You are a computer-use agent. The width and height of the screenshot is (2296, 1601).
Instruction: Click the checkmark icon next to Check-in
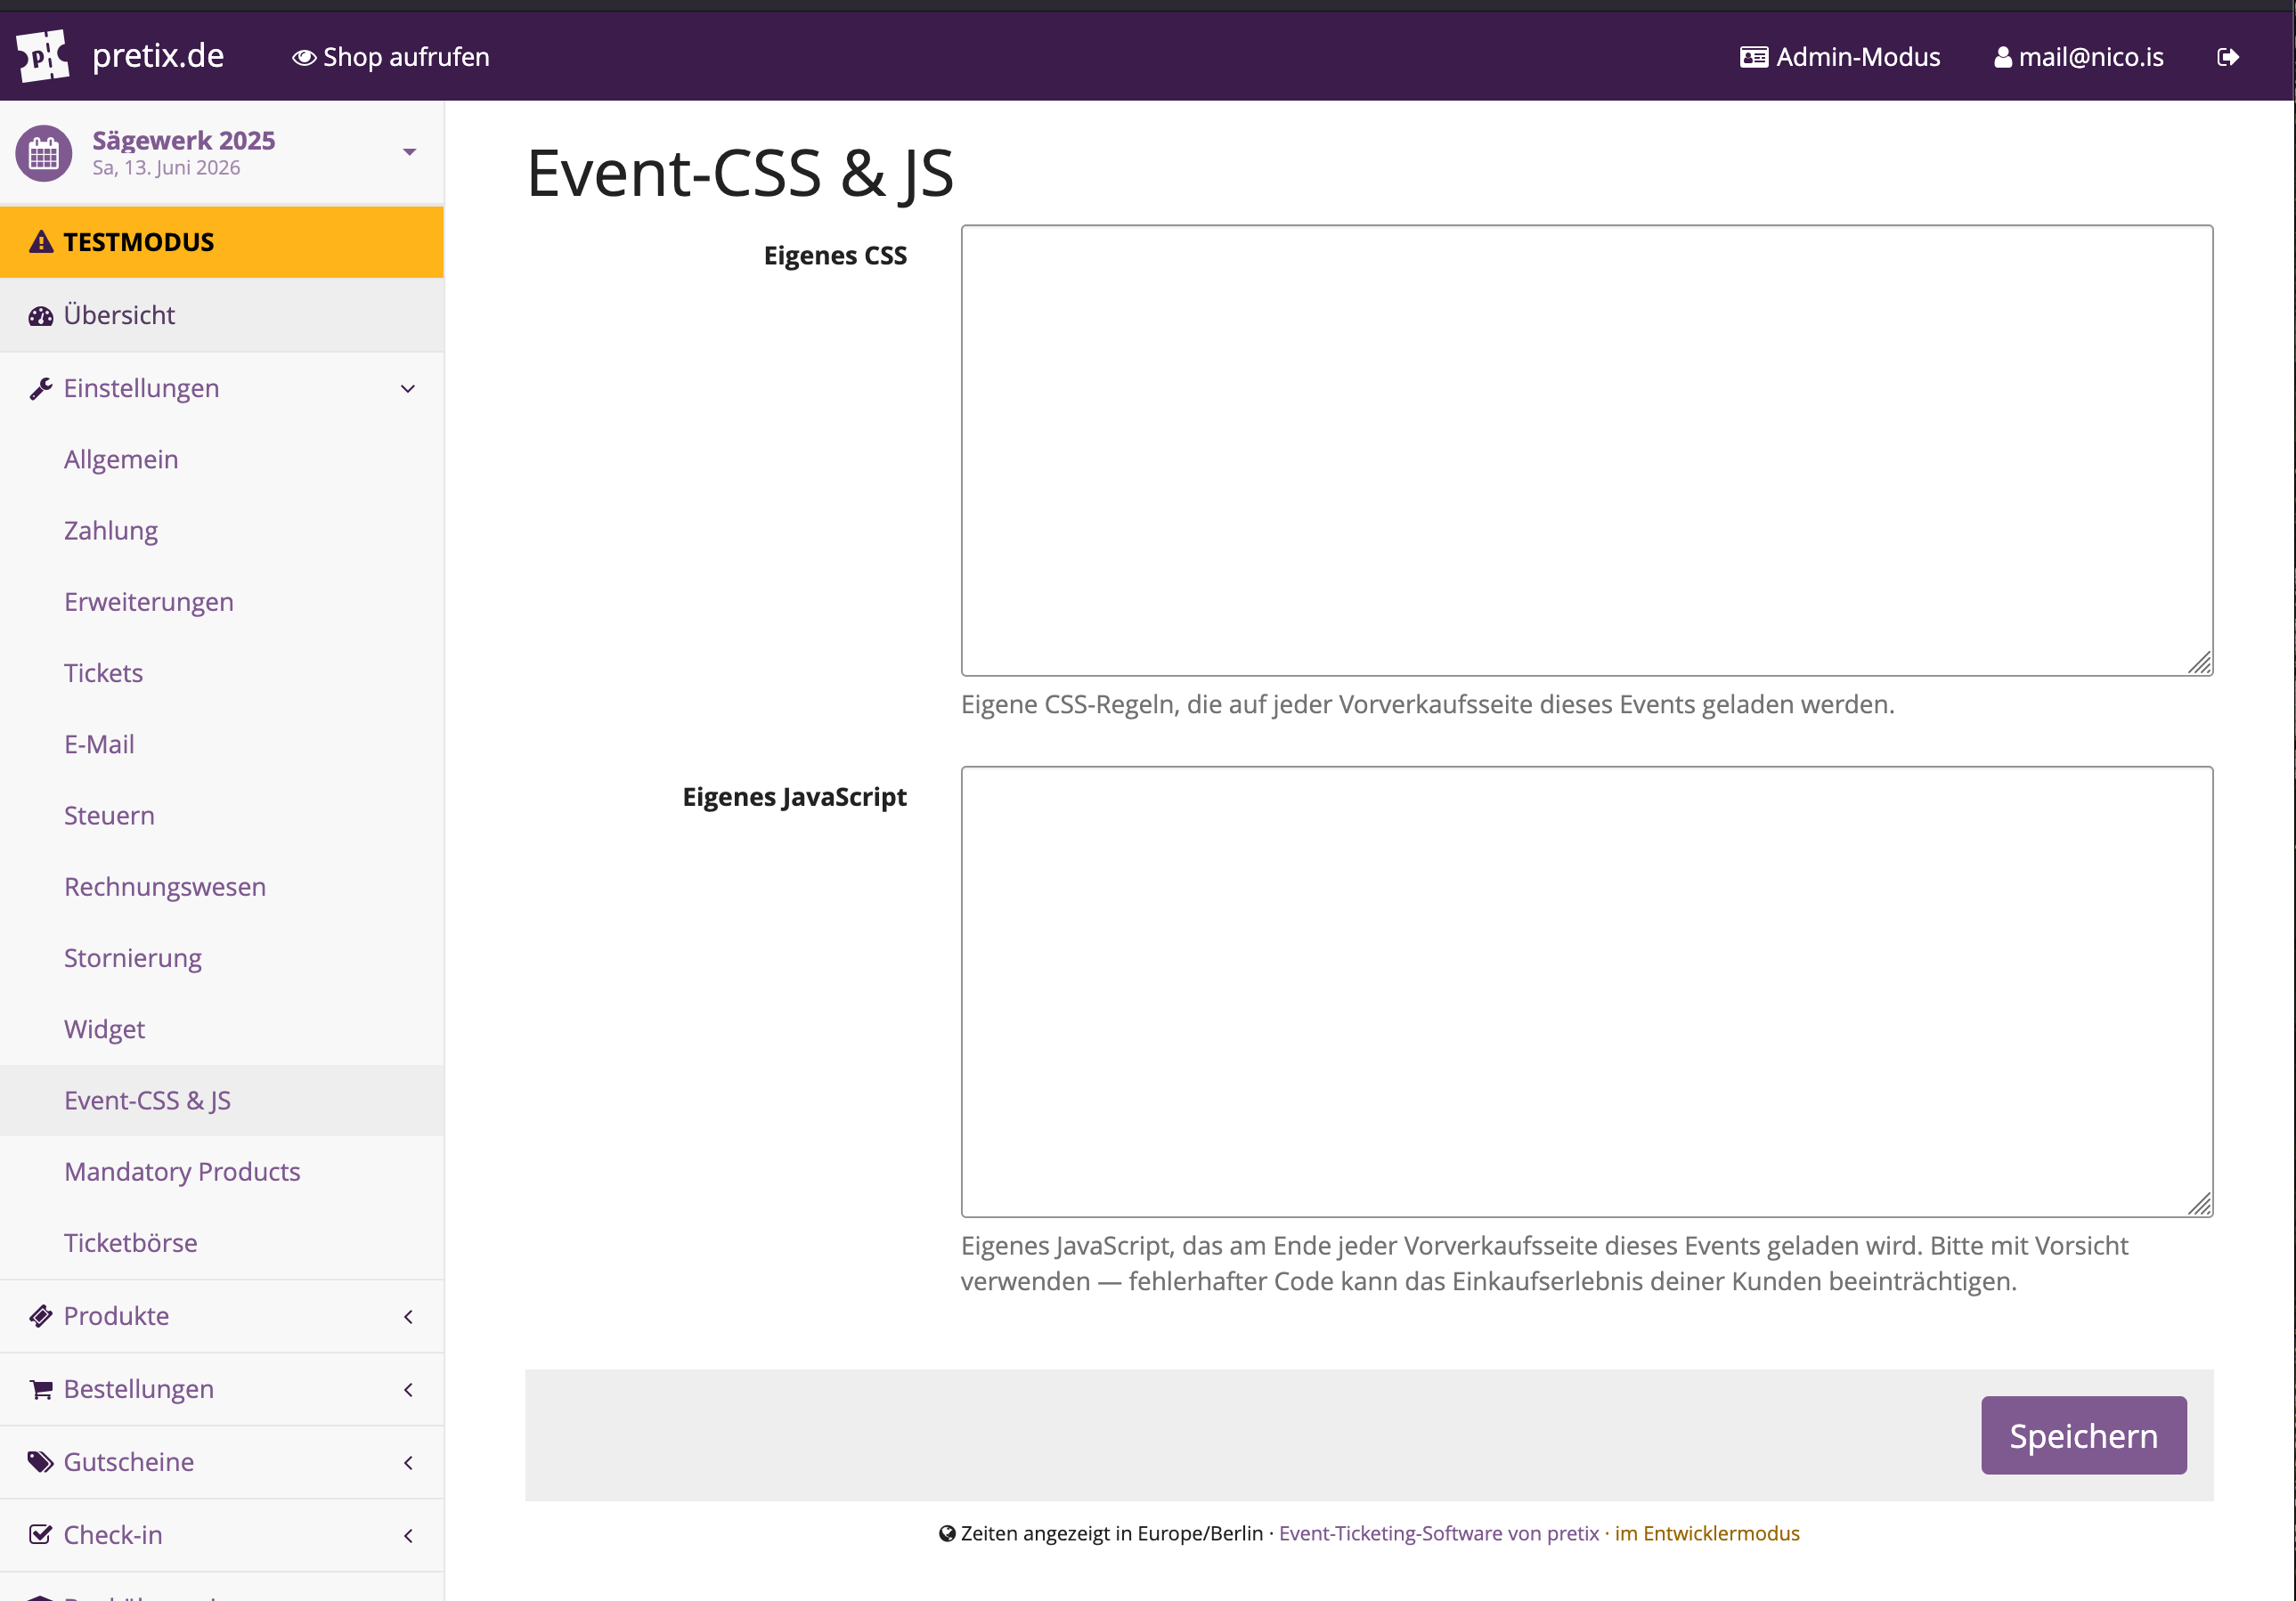pyautogui.click(x=40, y=1534)
